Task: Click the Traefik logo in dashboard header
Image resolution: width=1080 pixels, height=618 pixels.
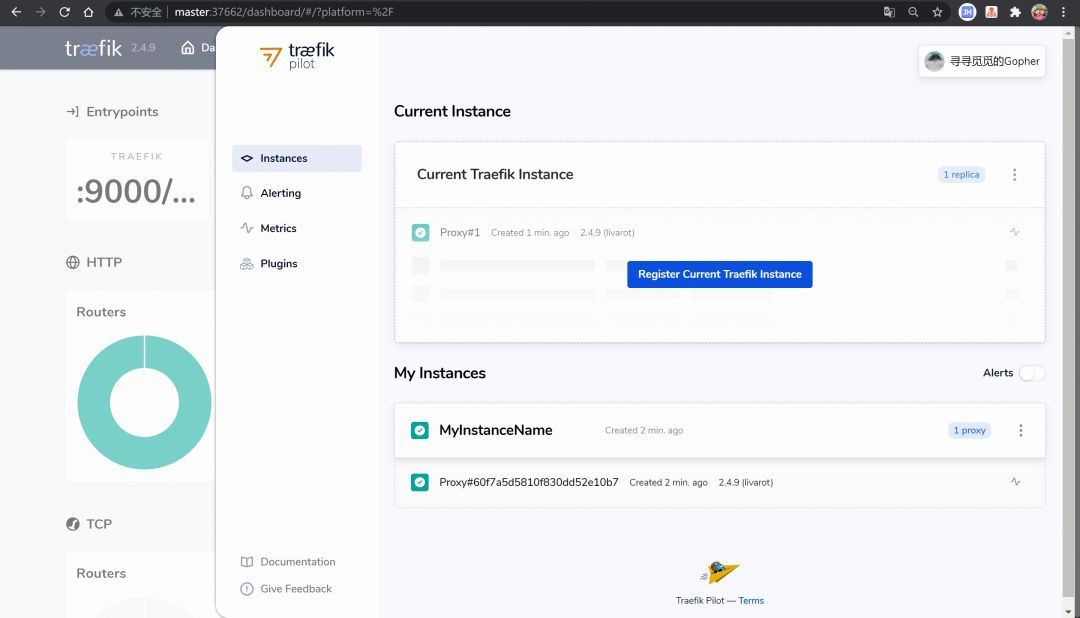Action: click(93, 48)
